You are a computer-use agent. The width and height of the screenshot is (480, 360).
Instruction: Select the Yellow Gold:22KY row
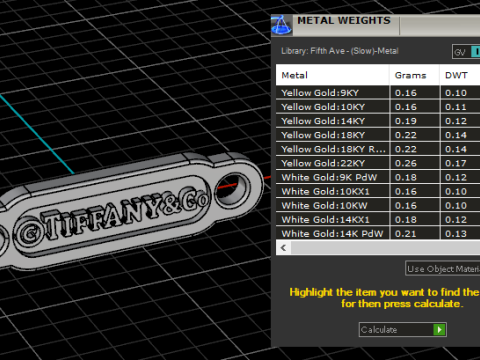(378, 163)
